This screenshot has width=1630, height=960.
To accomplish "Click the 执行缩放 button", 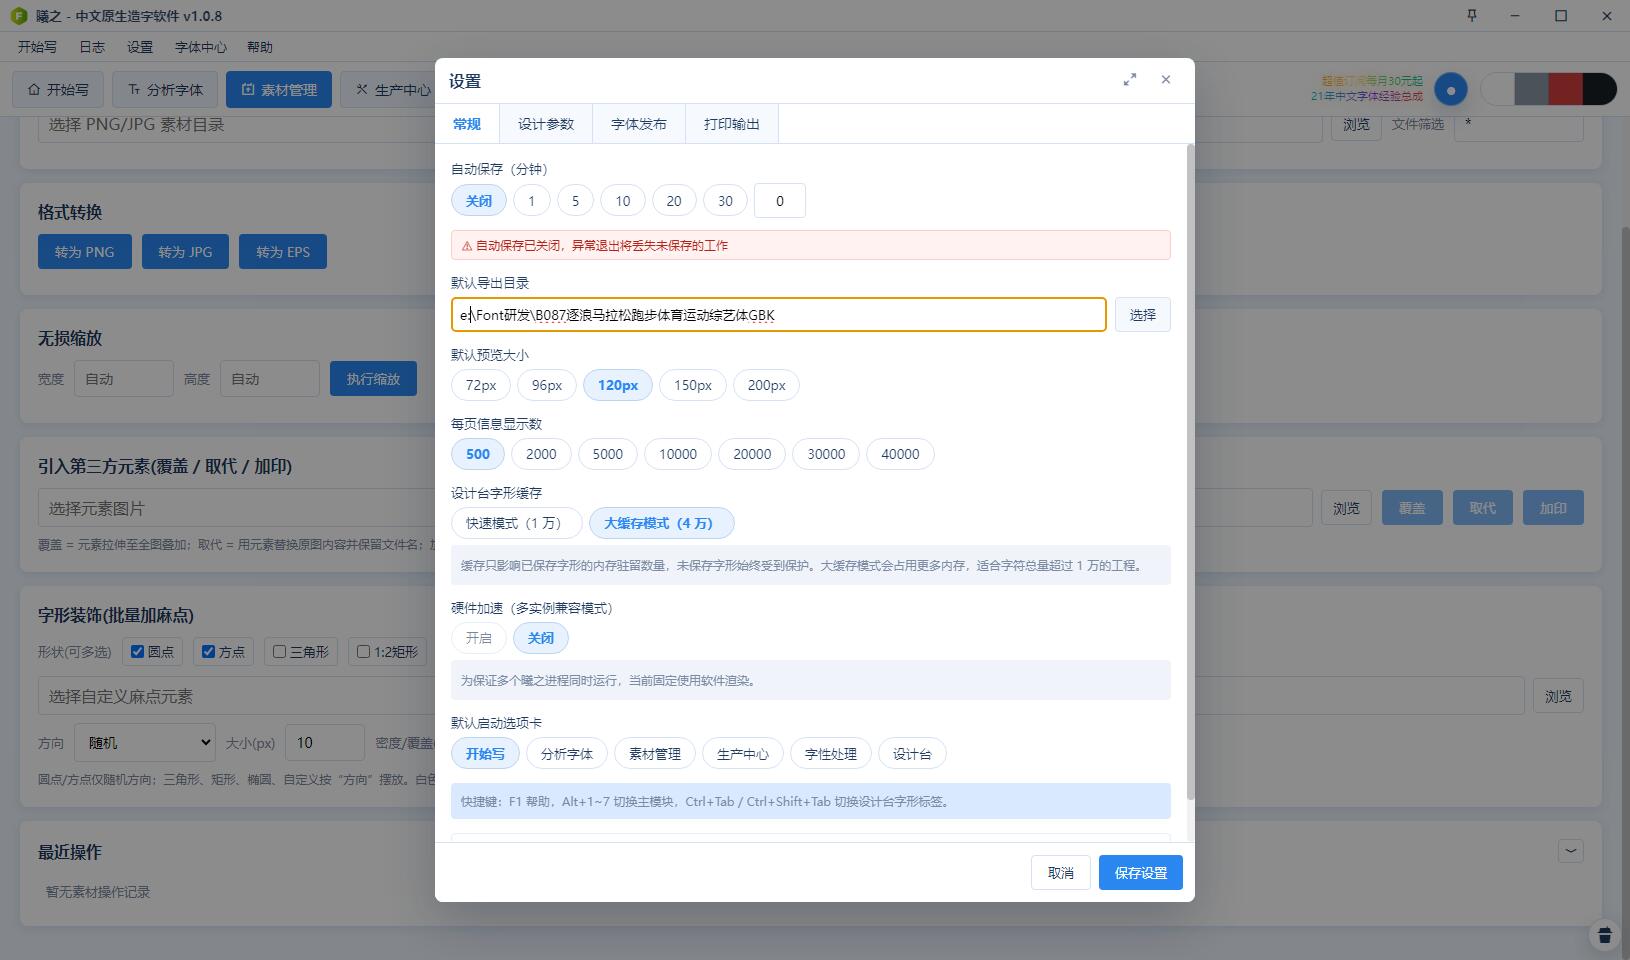I will [x=373, y=379].
